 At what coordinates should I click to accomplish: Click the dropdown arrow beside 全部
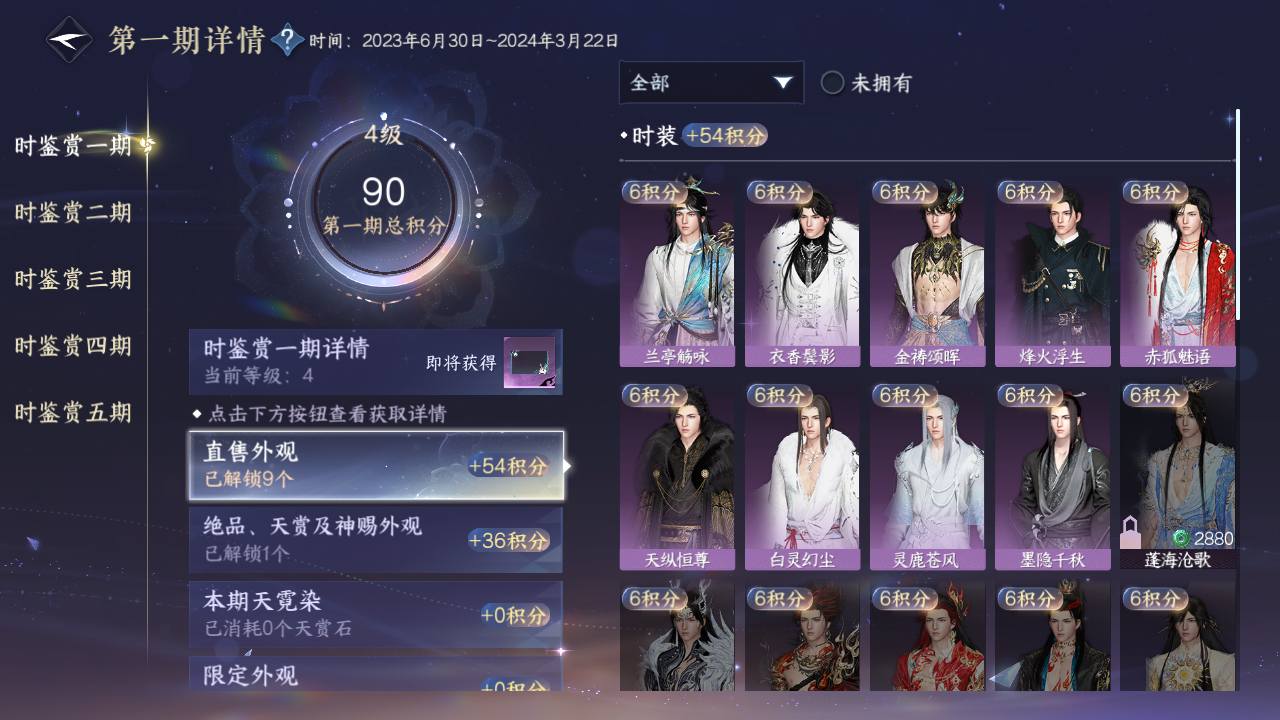tap(782, 83)
